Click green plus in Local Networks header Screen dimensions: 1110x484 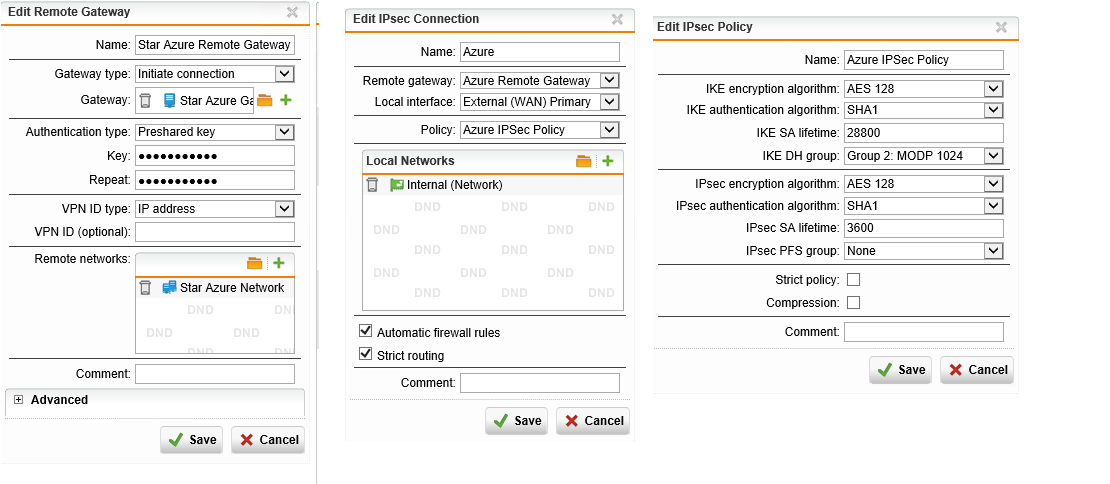(x=608, y=161)
